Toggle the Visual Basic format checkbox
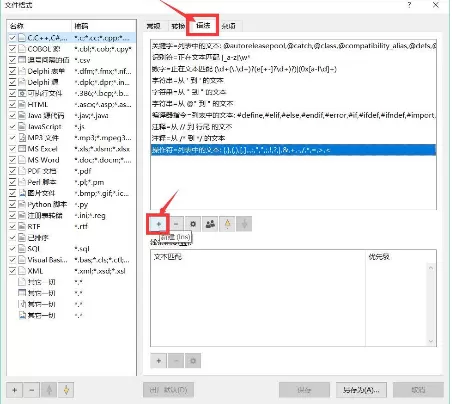Screen dimensions: 452x404 coord(13,260)
